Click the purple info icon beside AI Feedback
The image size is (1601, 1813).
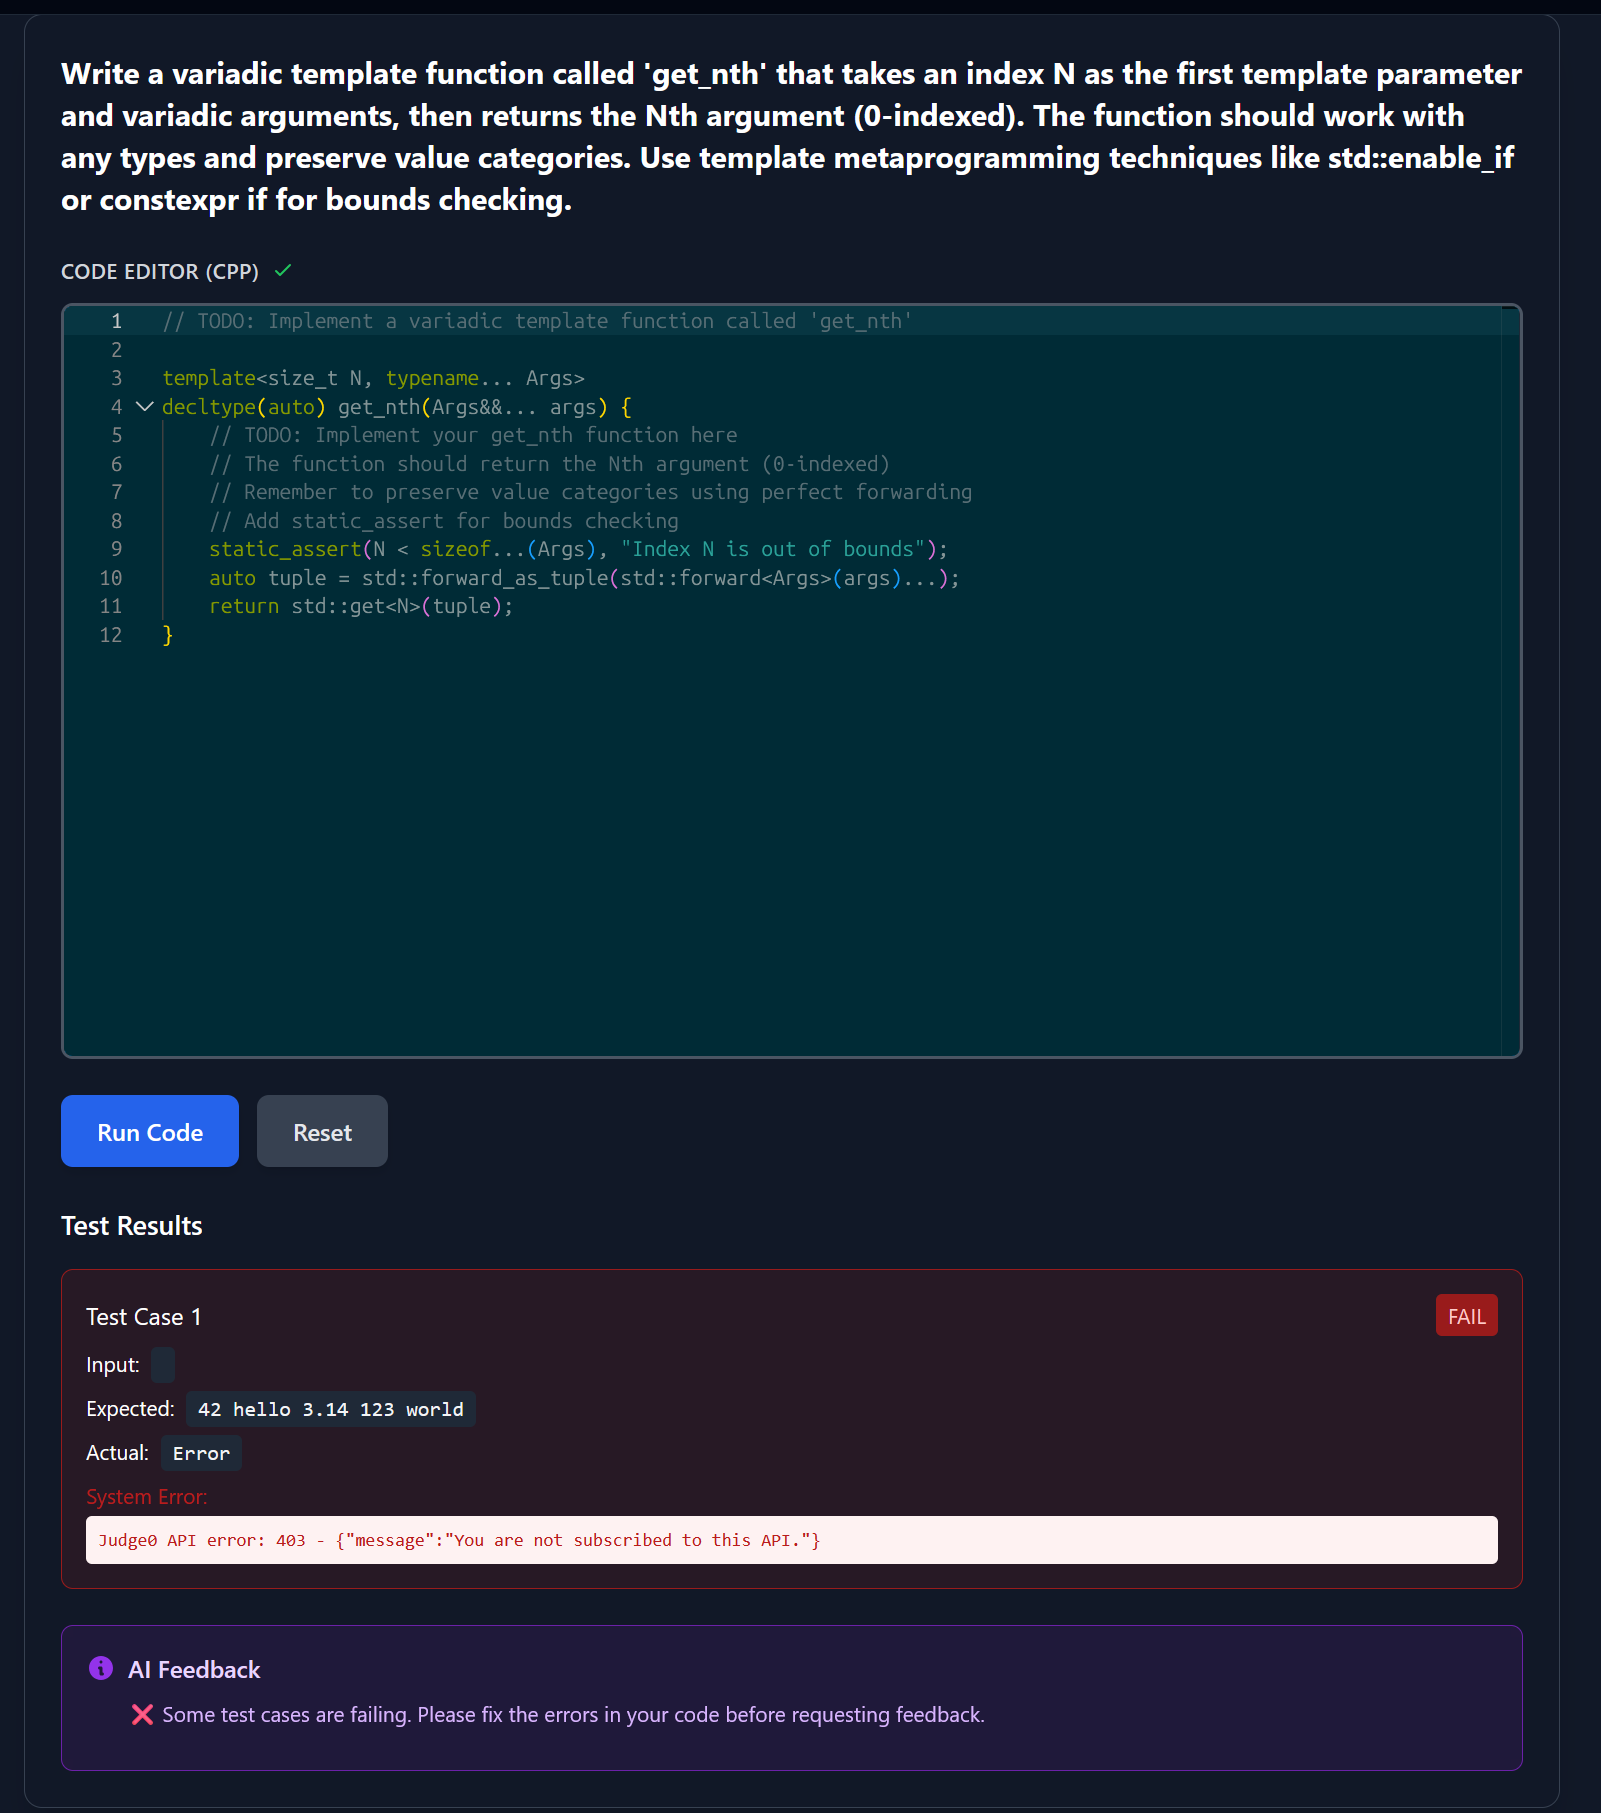101,1668
